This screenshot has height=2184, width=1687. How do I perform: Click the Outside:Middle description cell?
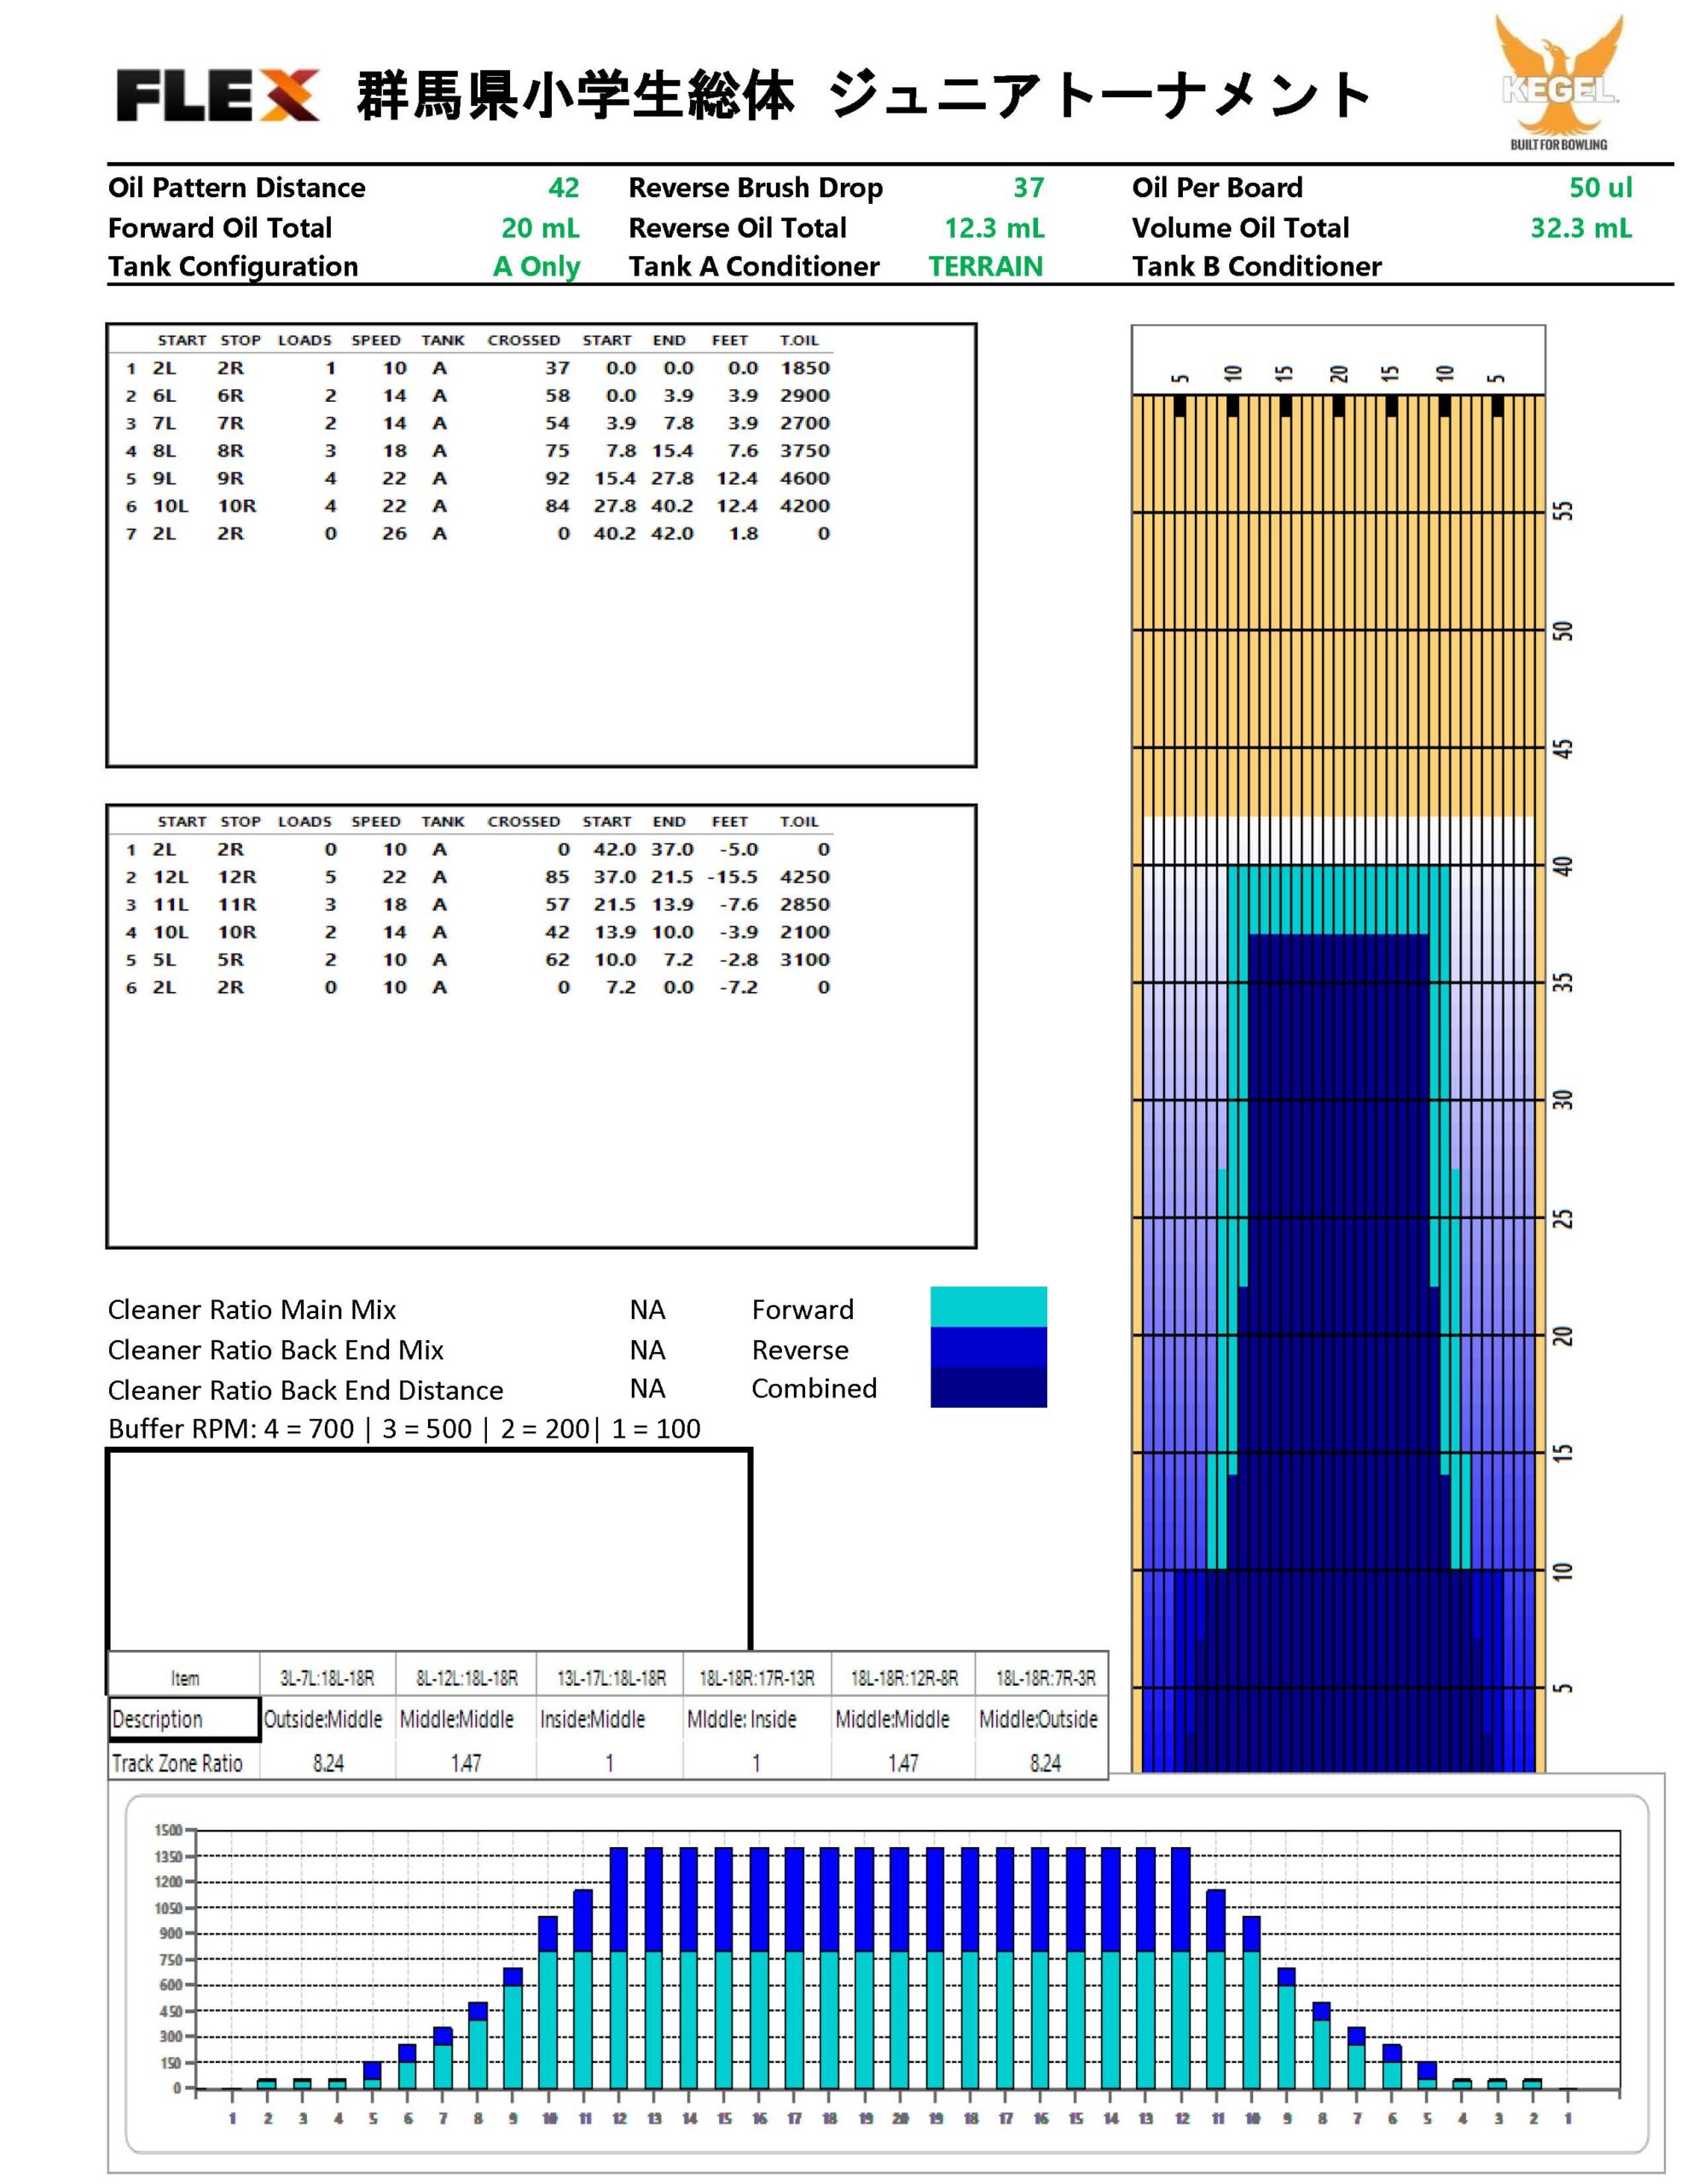click(x=323, y=1720)
